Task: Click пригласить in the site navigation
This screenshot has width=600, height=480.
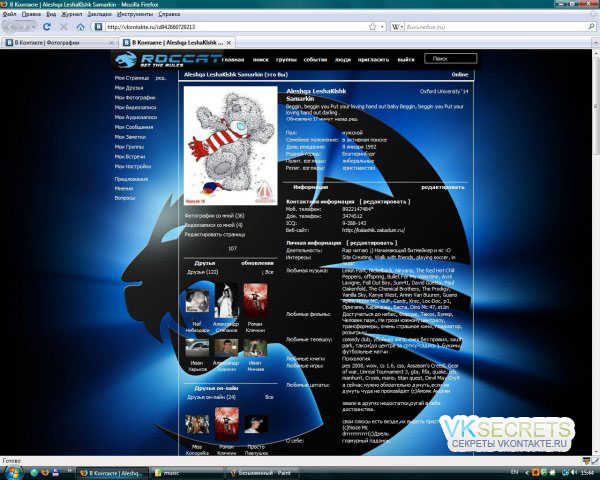Action: pos(373,60)
